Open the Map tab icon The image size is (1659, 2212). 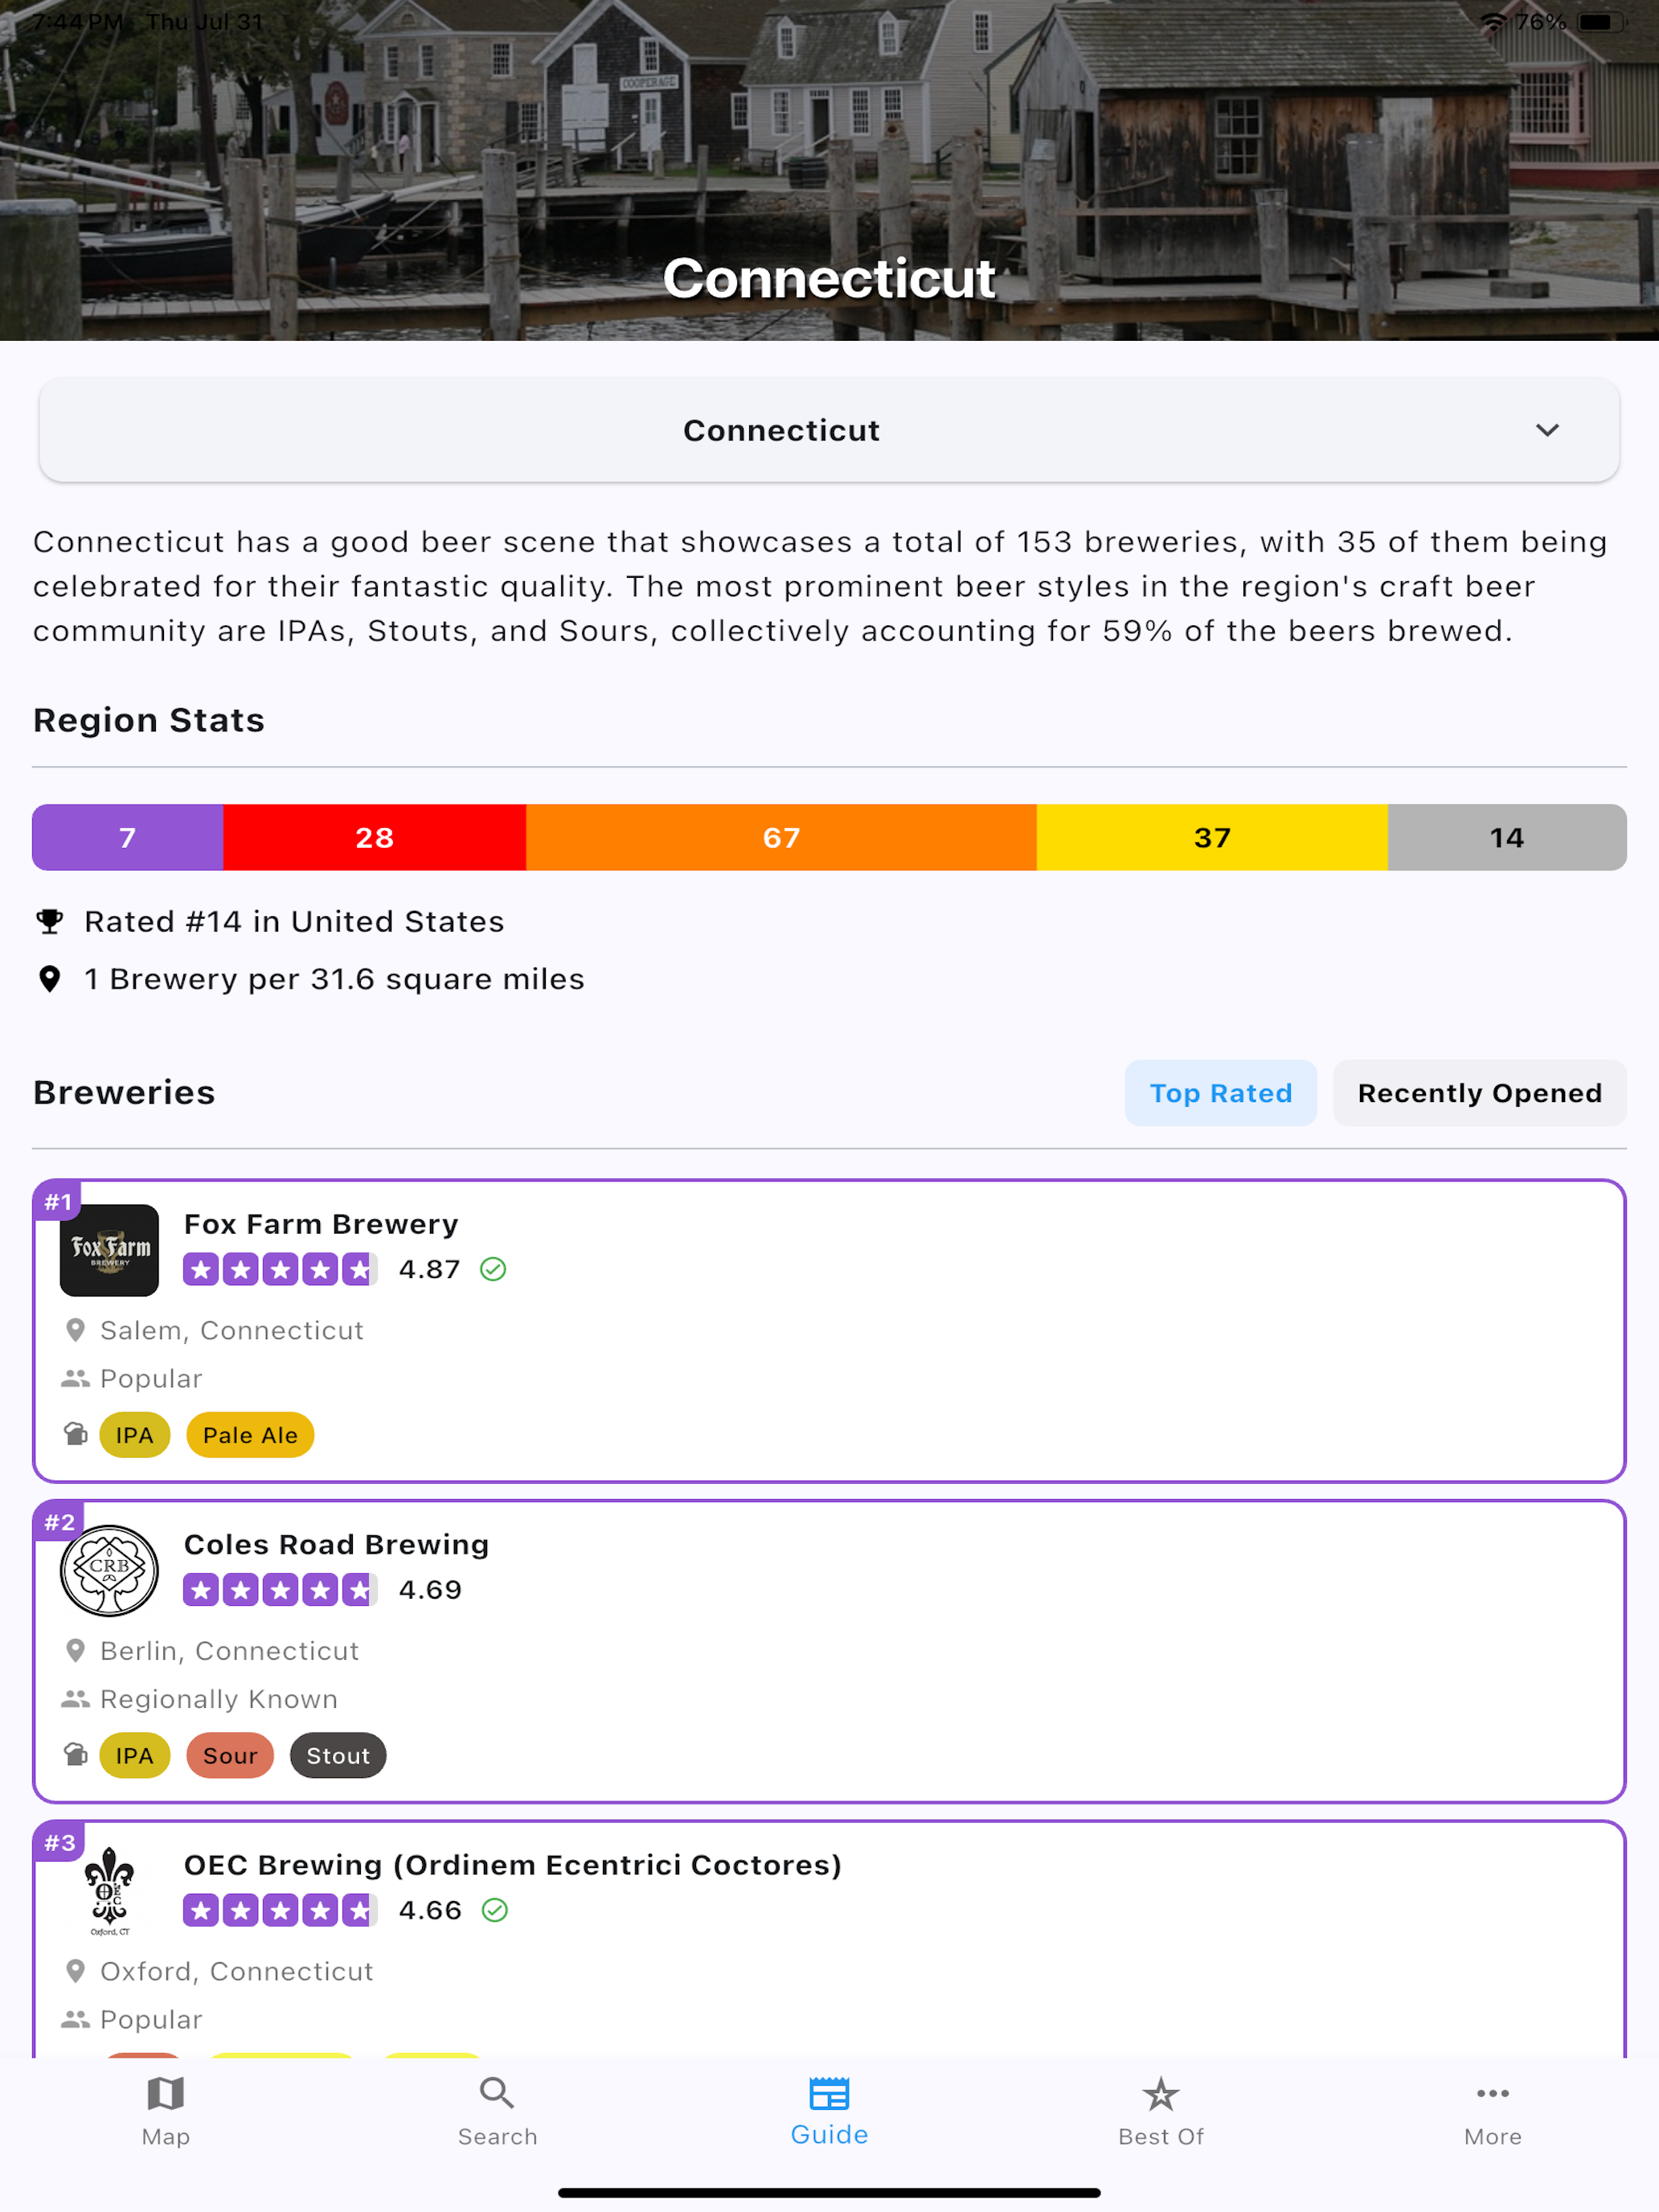(x=165, y=2092)
